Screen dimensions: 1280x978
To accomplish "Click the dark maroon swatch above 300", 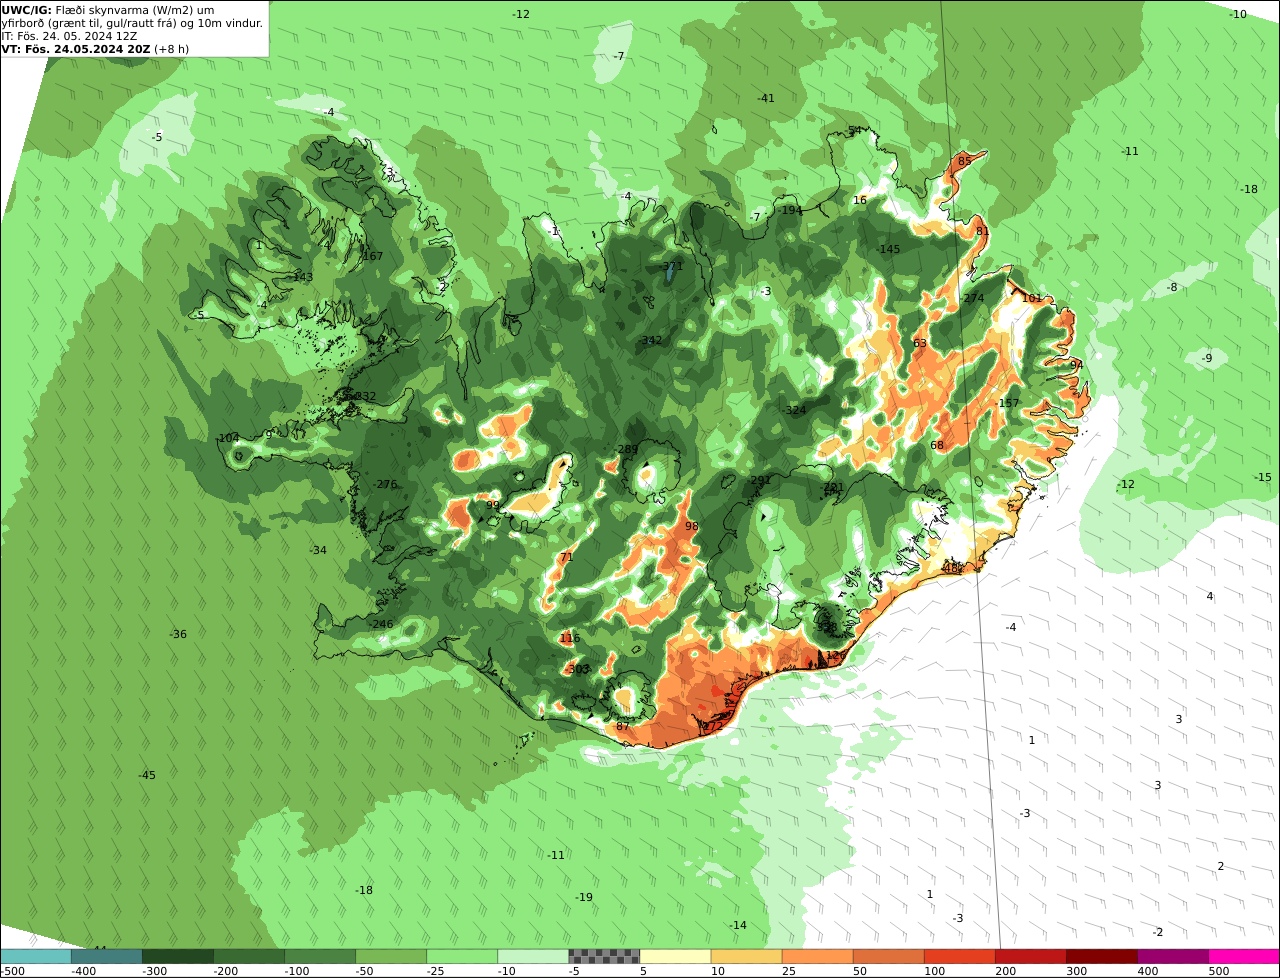I will [1101, 956].
